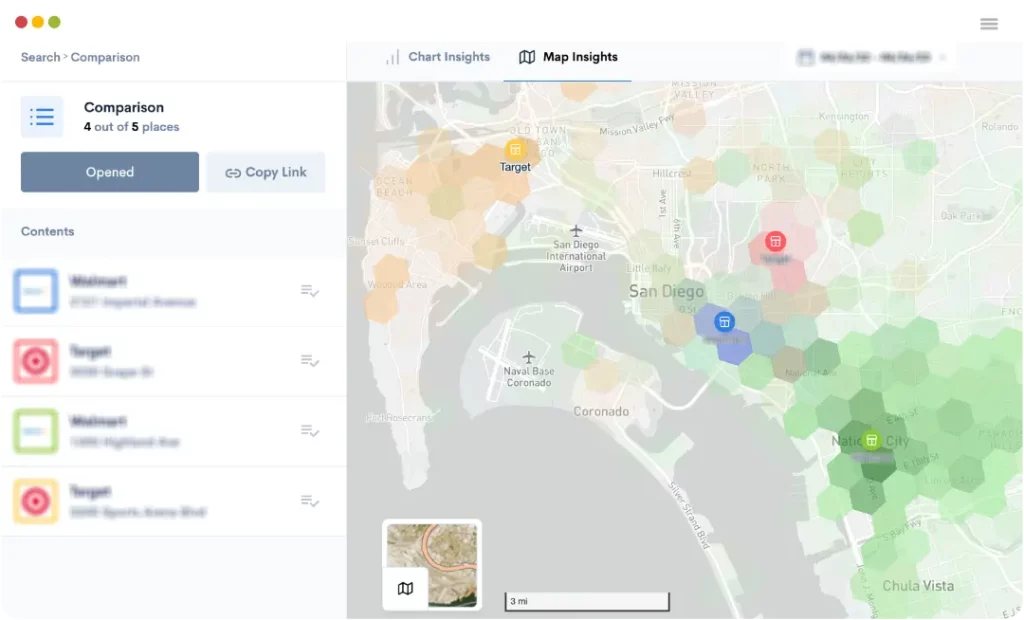Click the "Little Italy" label on the map

pos(648,269)
